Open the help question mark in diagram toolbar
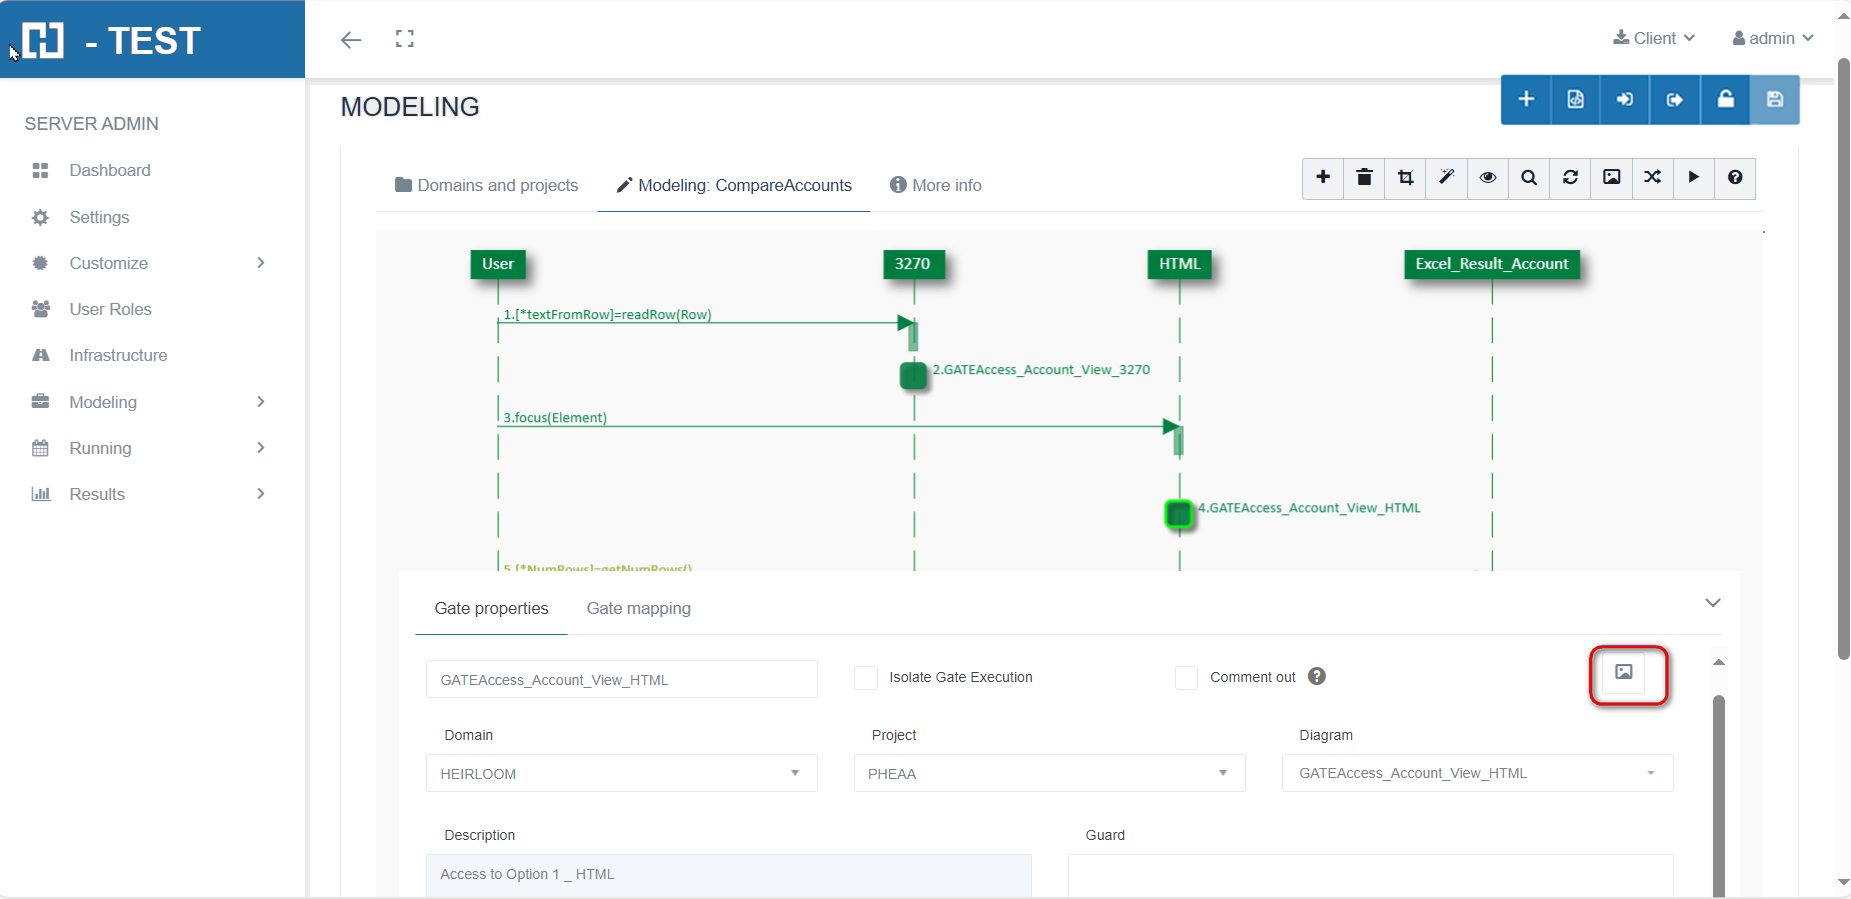 pos(1735,178)
